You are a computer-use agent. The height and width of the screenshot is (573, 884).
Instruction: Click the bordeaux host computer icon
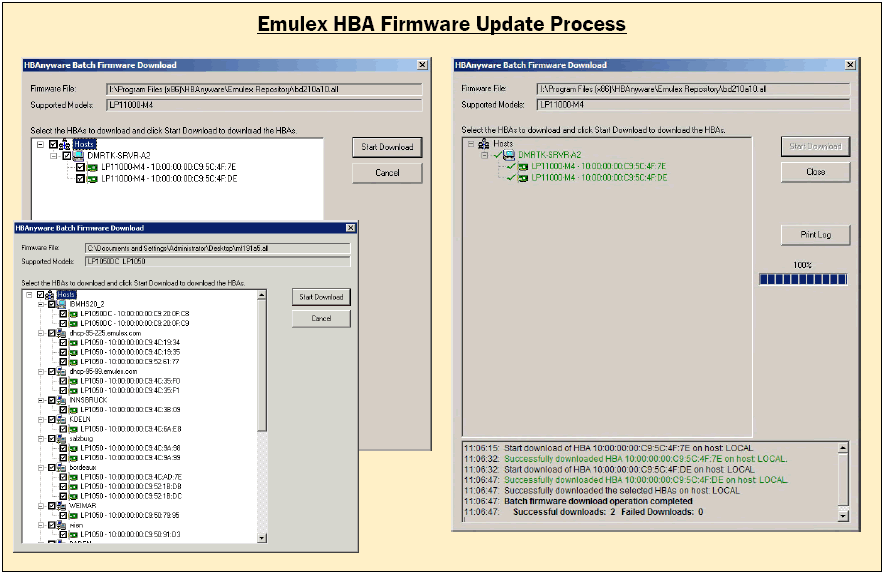point(61,467)
